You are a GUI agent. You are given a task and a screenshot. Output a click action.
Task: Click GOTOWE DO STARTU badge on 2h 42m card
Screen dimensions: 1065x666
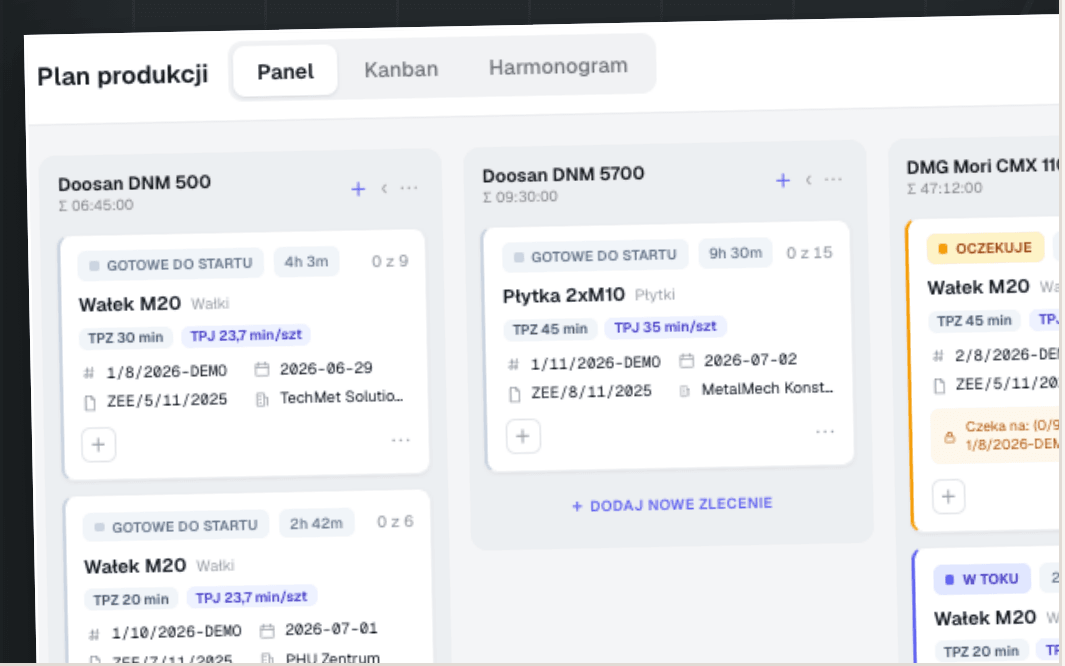click(x=176, y=526)
